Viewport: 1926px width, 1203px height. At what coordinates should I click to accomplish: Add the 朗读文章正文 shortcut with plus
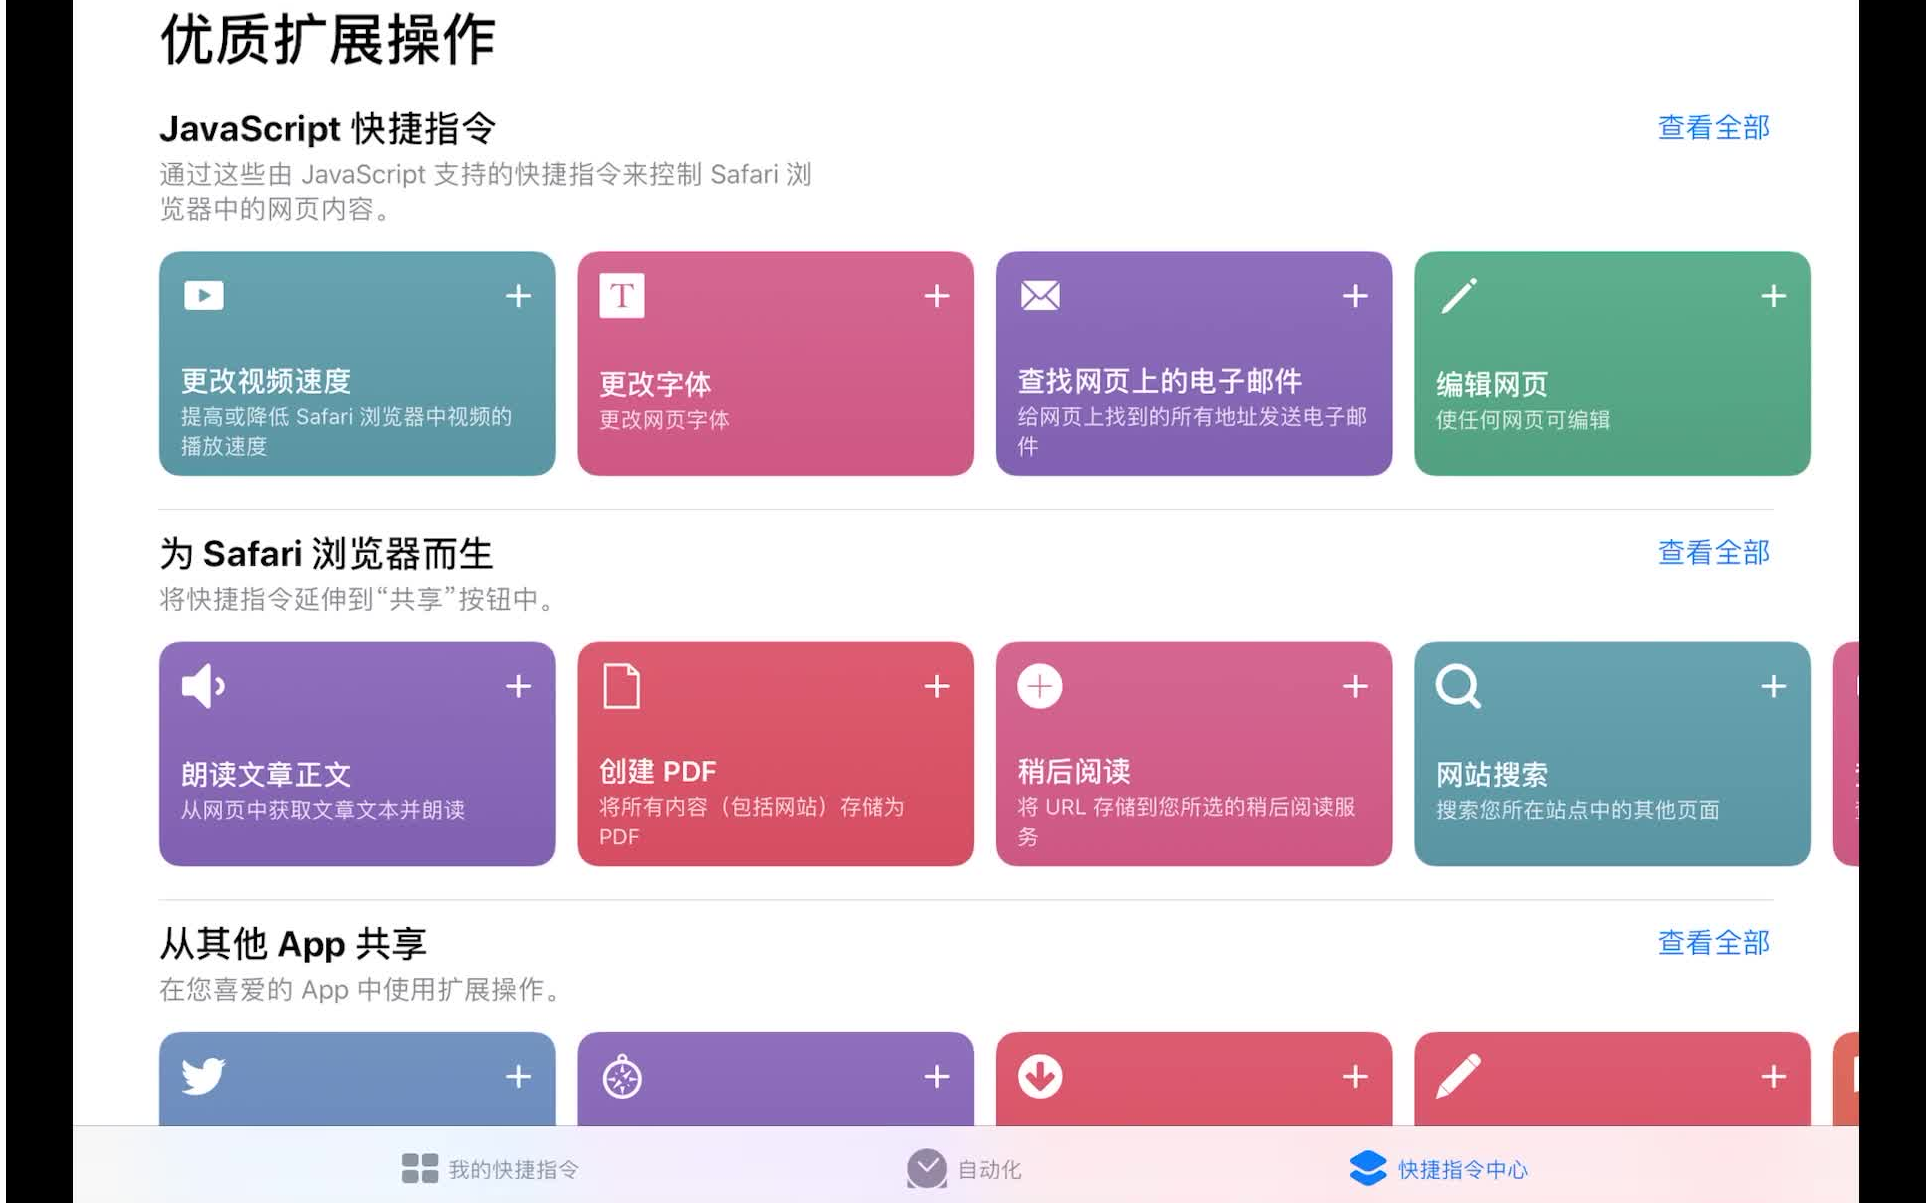tap(518, 686)
